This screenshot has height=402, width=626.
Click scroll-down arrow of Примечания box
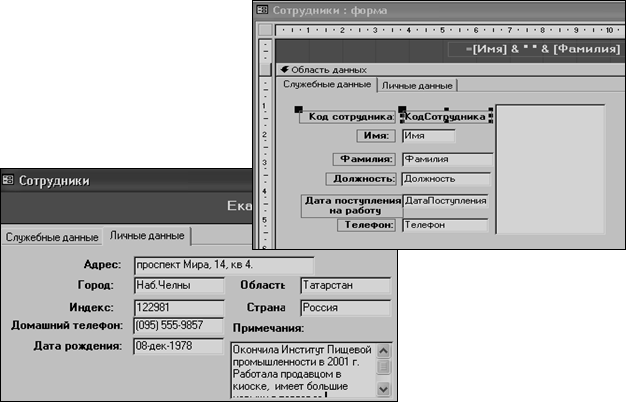(383, 388)
